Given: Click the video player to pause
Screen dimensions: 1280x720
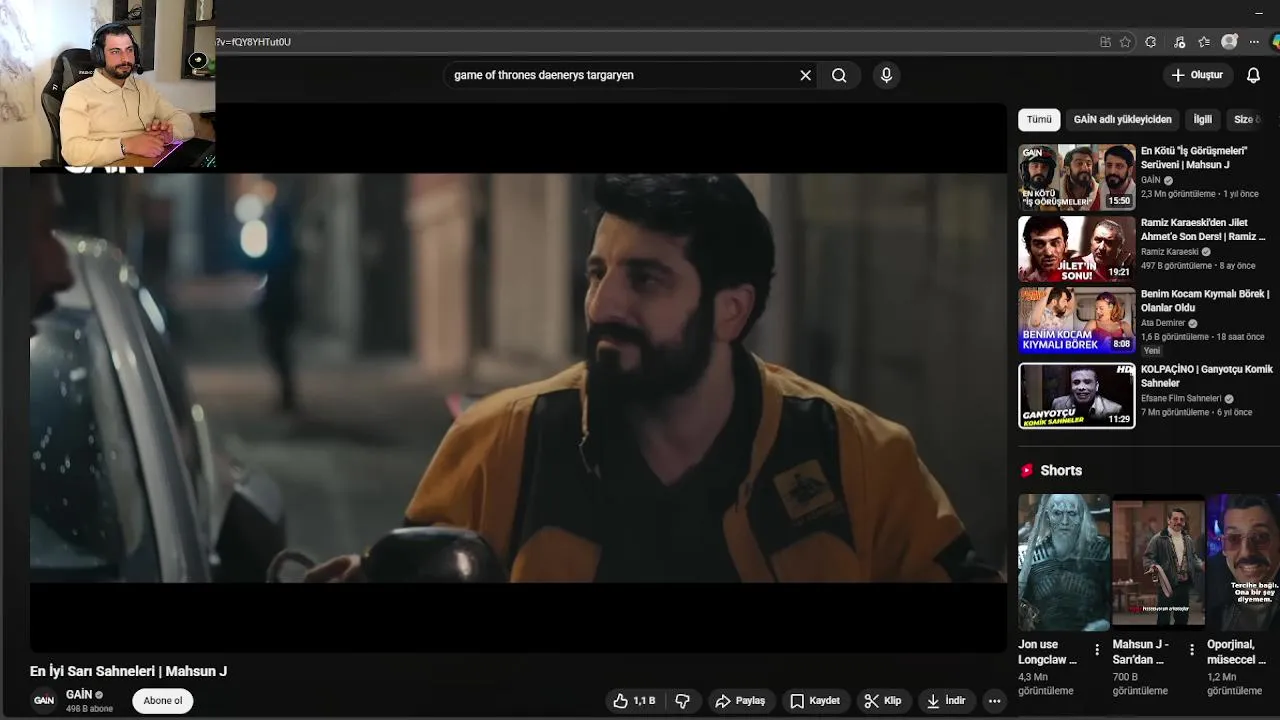Looking at the screenshot, I should [518, 378].
